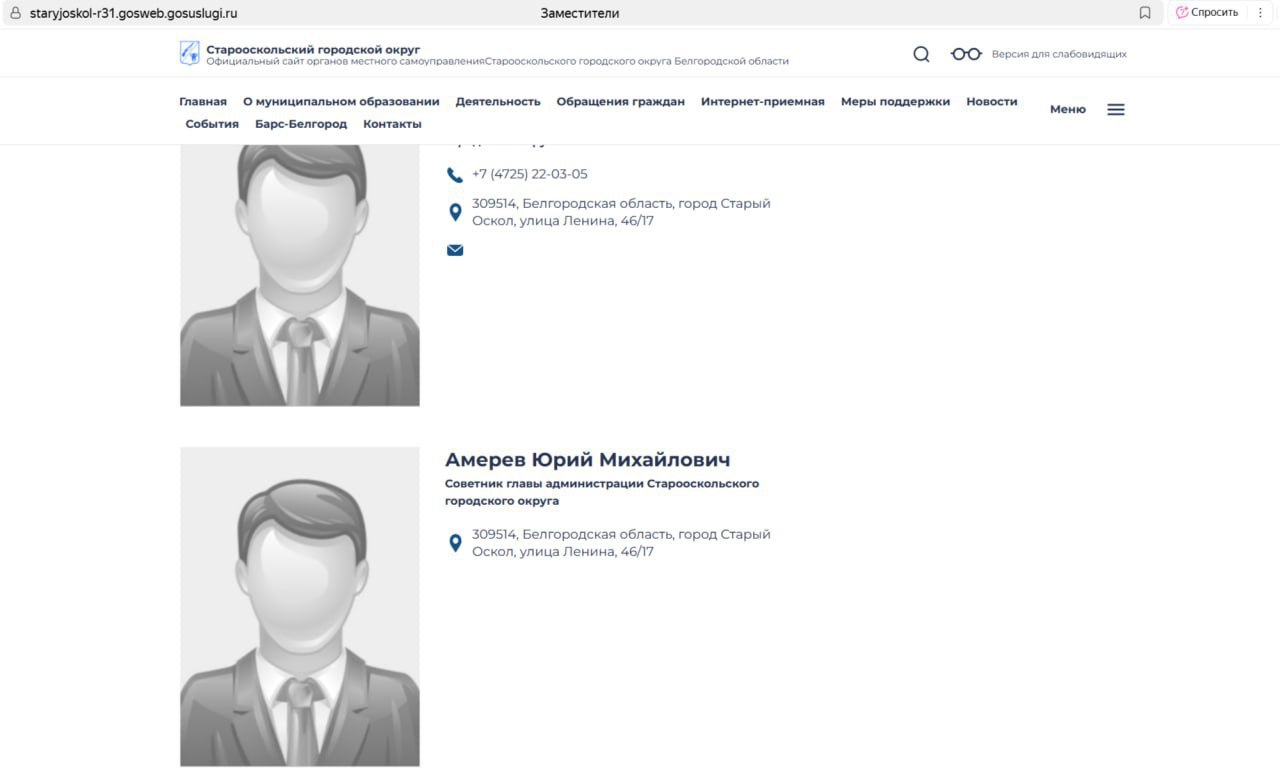This screenshot has height=782, width=1280.
Task: Click Советник главы администрации position text
Action: tap(602, 492)
